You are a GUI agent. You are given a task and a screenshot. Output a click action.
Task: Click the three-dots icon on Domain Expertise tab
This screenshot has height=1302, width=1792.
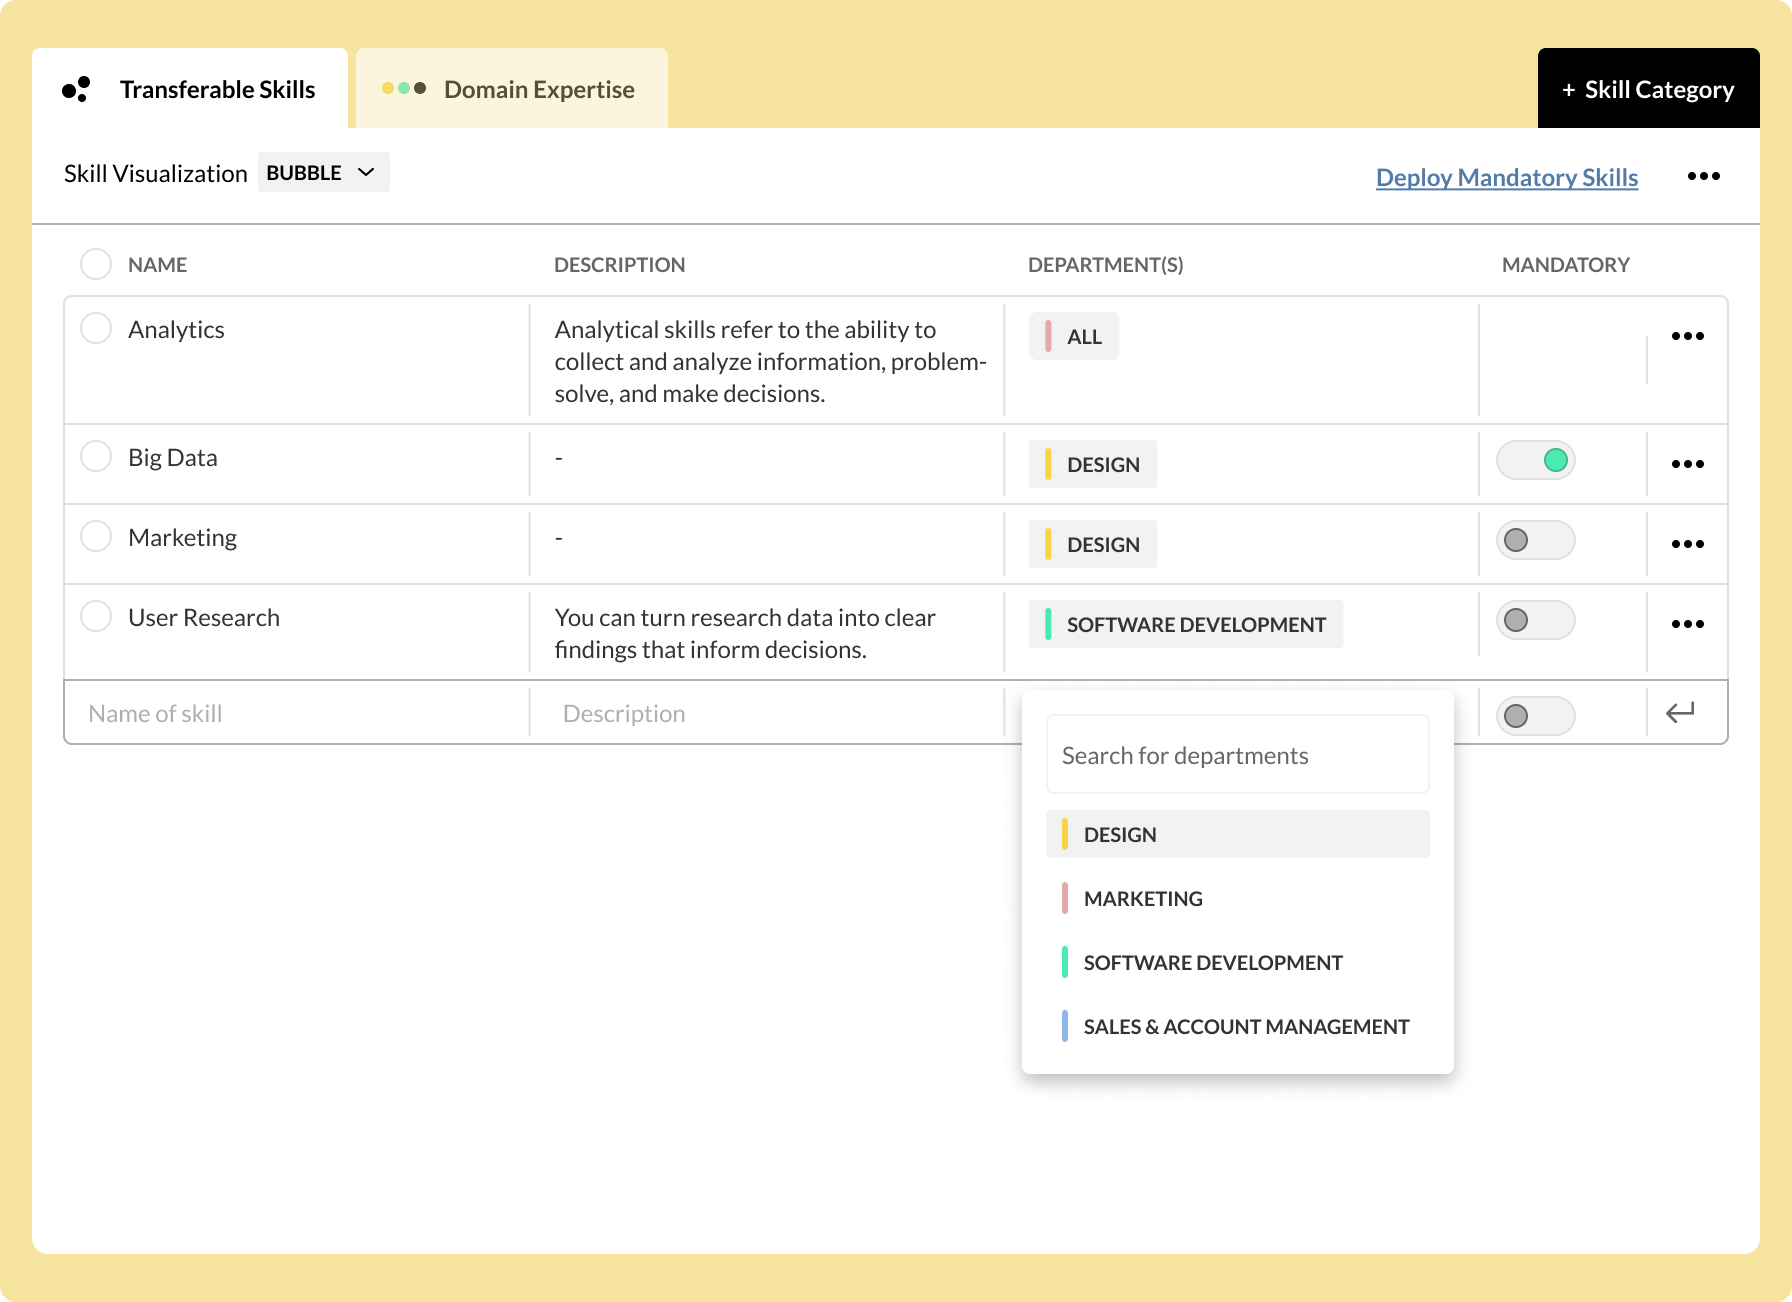pyautogui.click(x=404, y=88)
